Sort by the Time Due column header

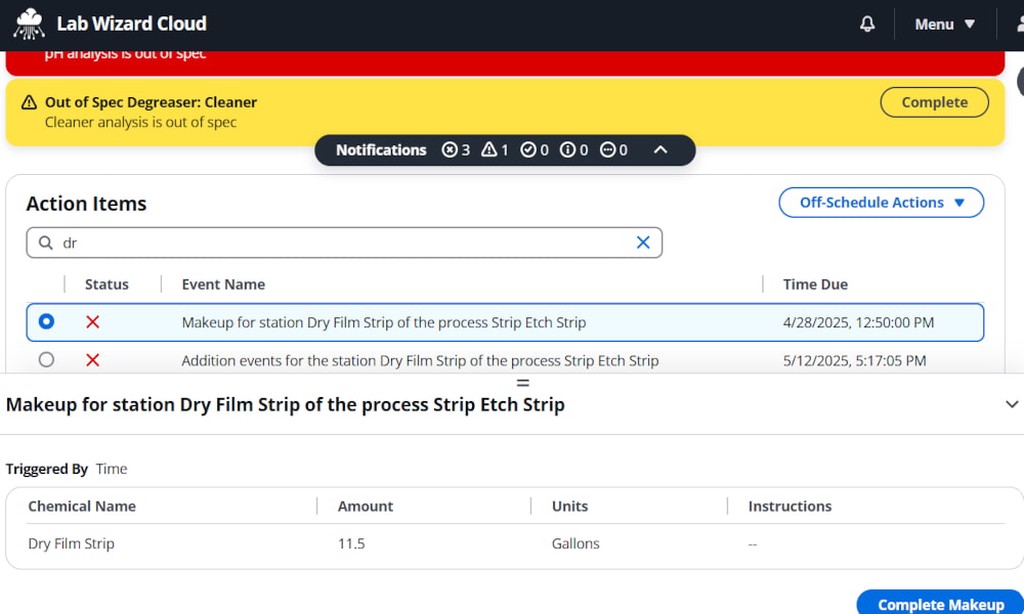(815, 284)
